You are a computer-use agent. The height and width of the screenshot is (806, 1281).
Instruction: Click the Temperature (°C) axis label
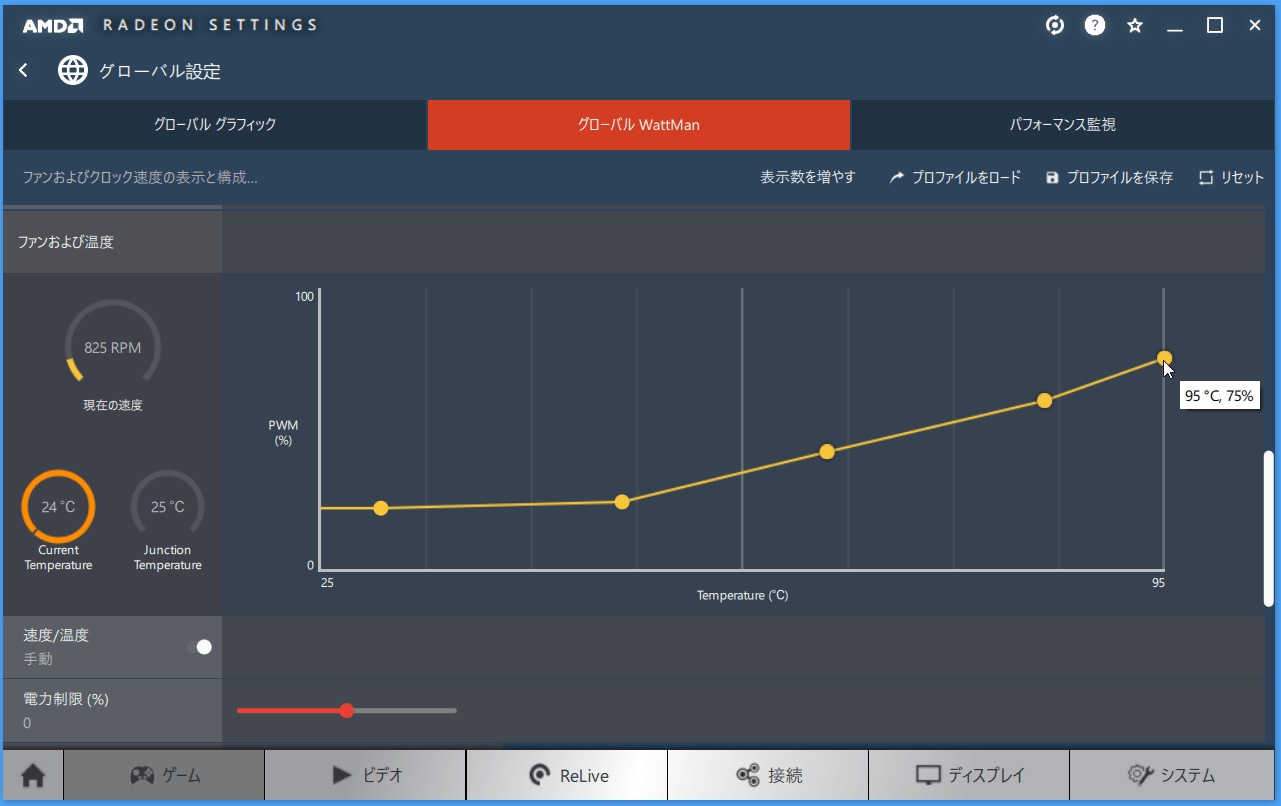coord(743,595)
